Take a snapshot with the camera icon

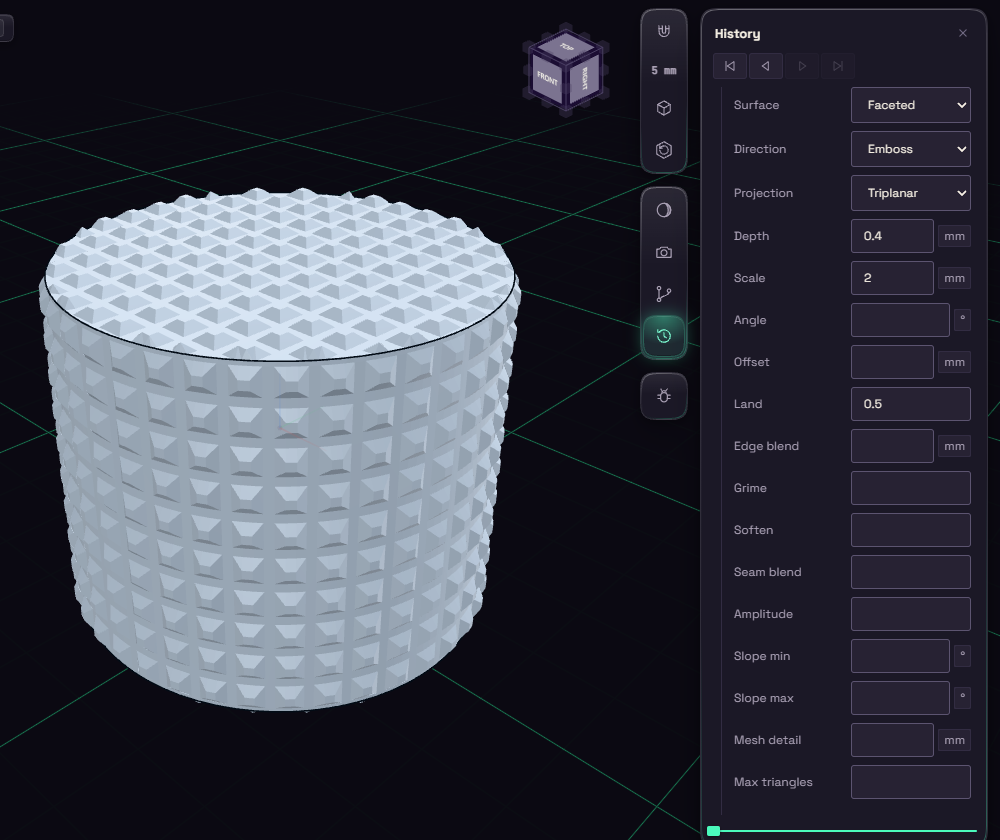(664, 253)
